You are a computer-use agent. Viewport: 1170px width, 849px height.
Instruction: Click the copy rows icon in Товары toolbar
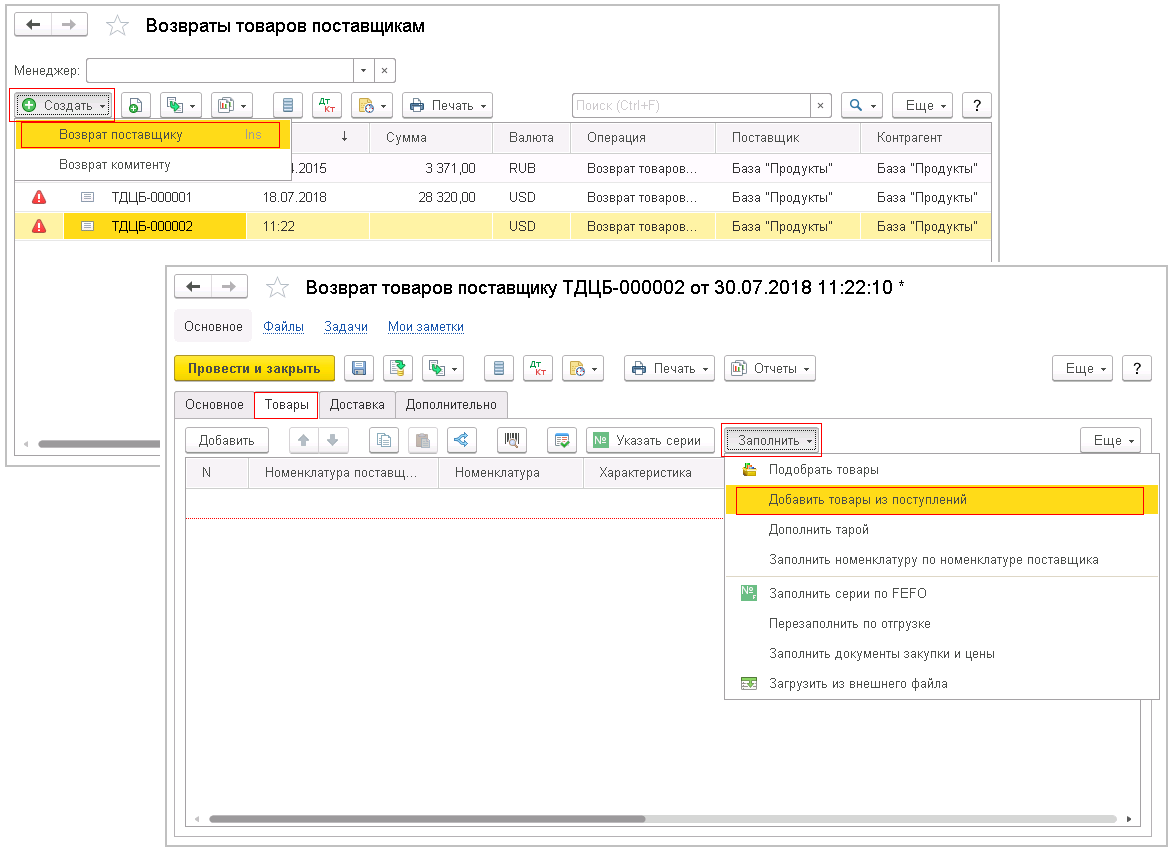tap(384, 440)
